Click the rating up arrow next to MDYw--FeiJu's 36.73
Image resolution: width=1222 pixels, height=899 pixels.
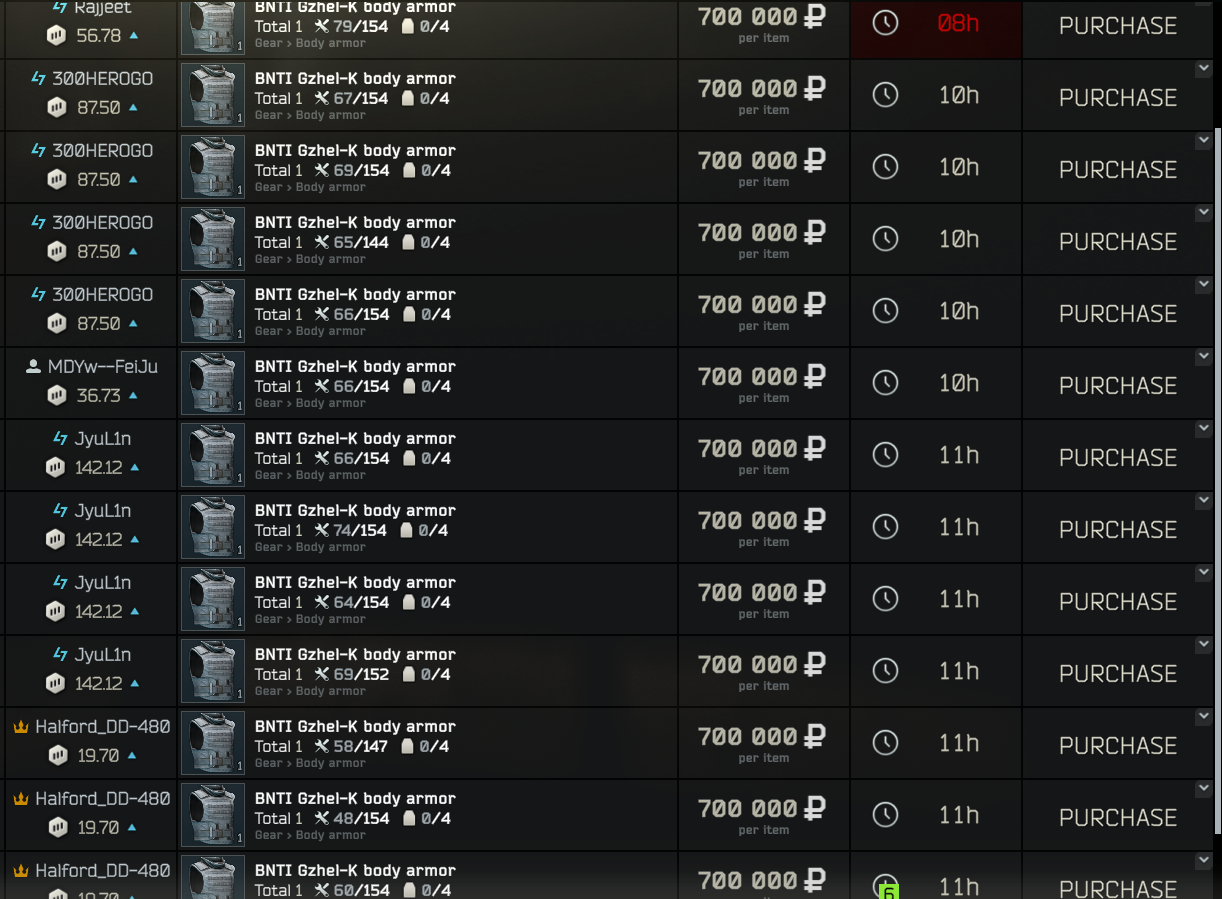tap(133, 396)
